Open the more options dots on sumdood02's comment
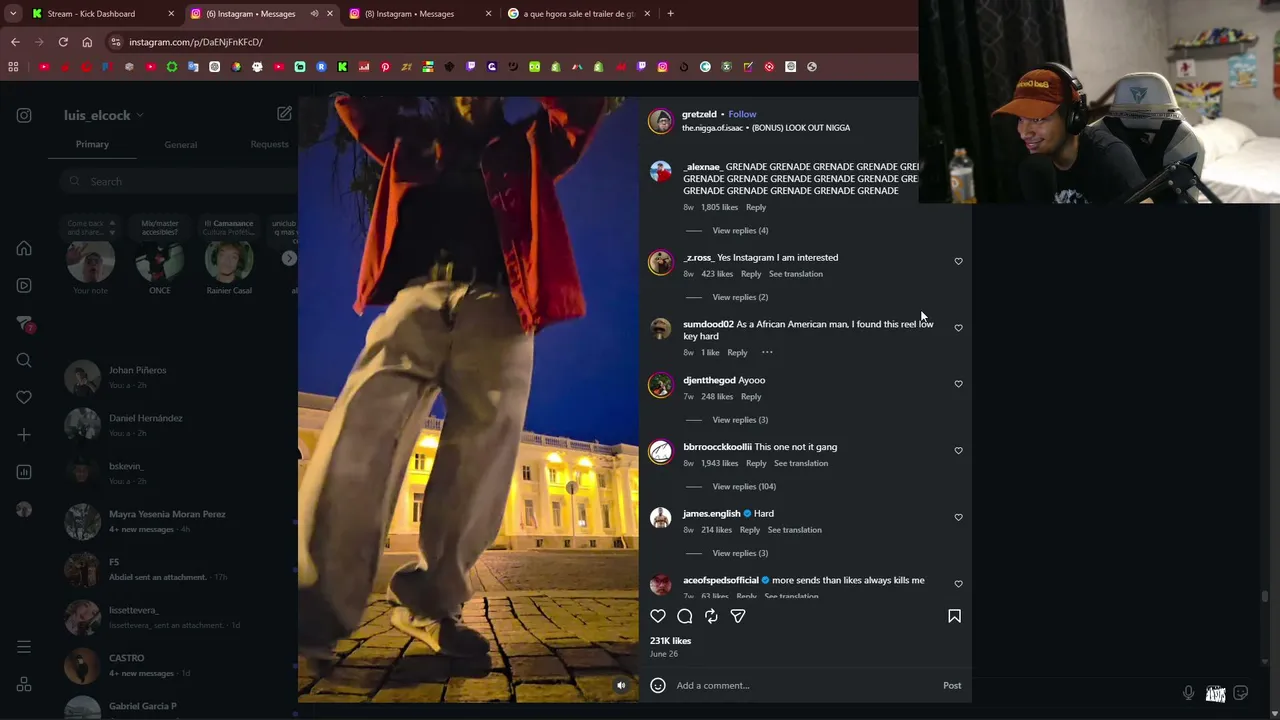The width and height of the screenshot is (1280, 720). [x=767, y=352]
